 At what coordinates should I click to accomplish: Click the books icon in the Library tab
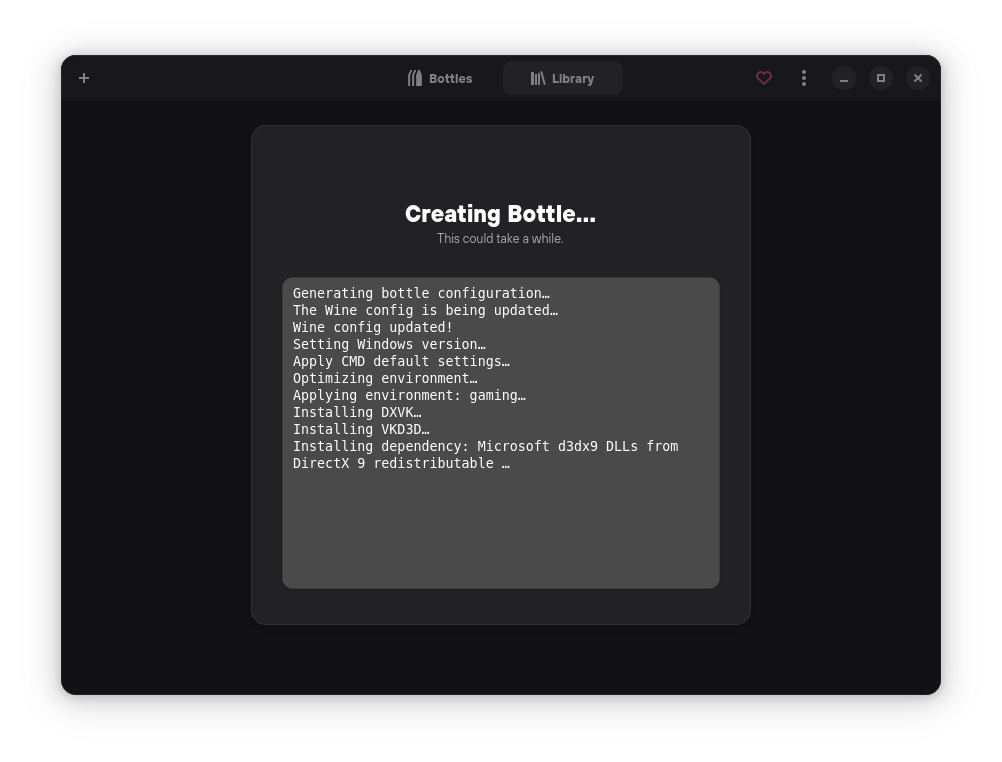(x=538, y=78)
